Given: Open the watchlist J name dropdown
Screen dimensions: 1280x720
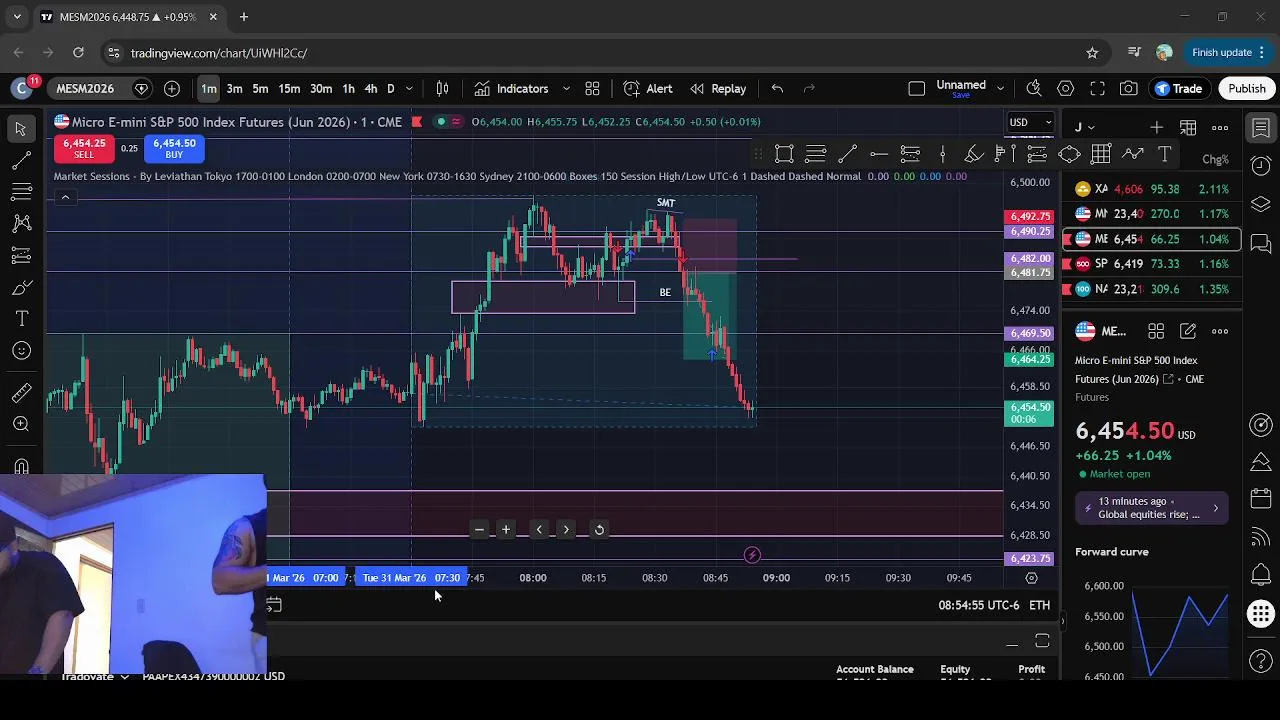Looking at the screenshot, I should (1085, 127).
